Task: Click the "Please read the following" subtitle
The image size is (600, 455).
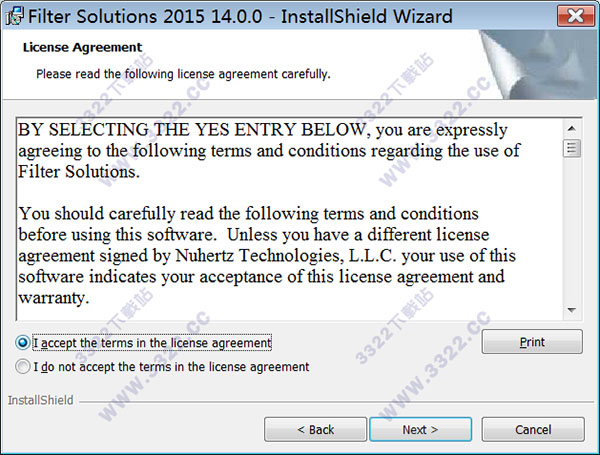Action: [x=183, y=74]
